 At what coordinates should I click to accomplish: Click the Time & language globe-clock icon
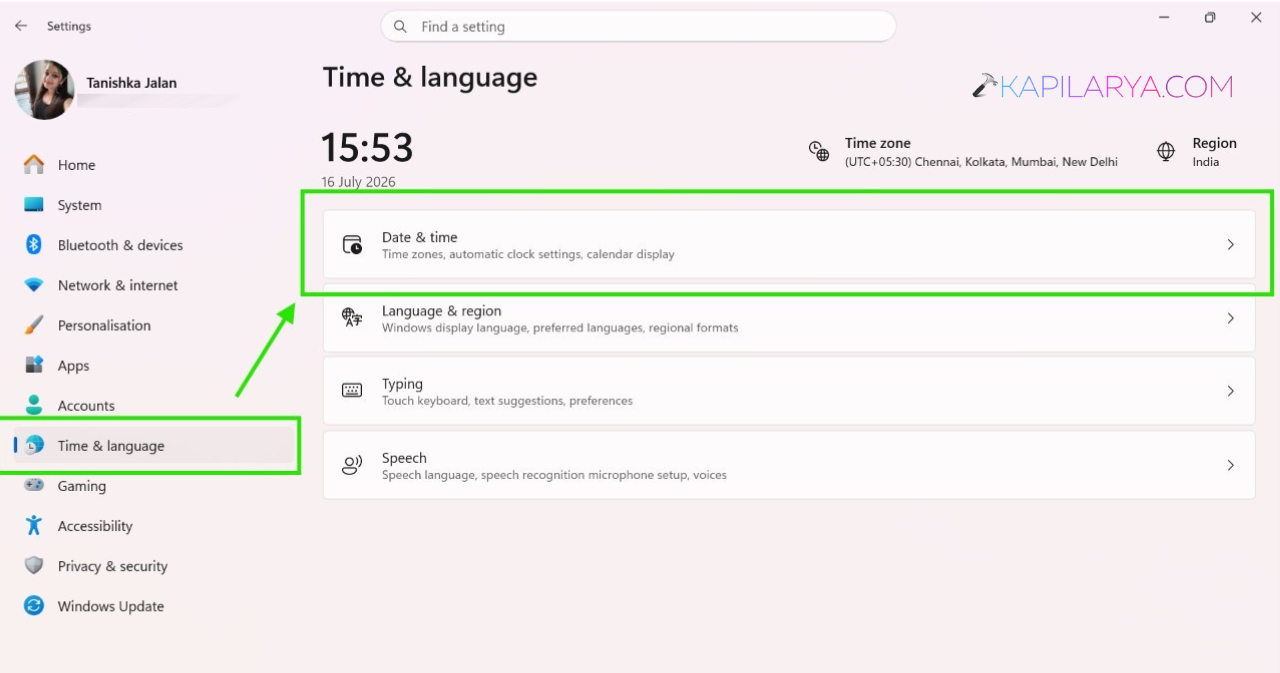pyautogui.click(x=34, y=445)
